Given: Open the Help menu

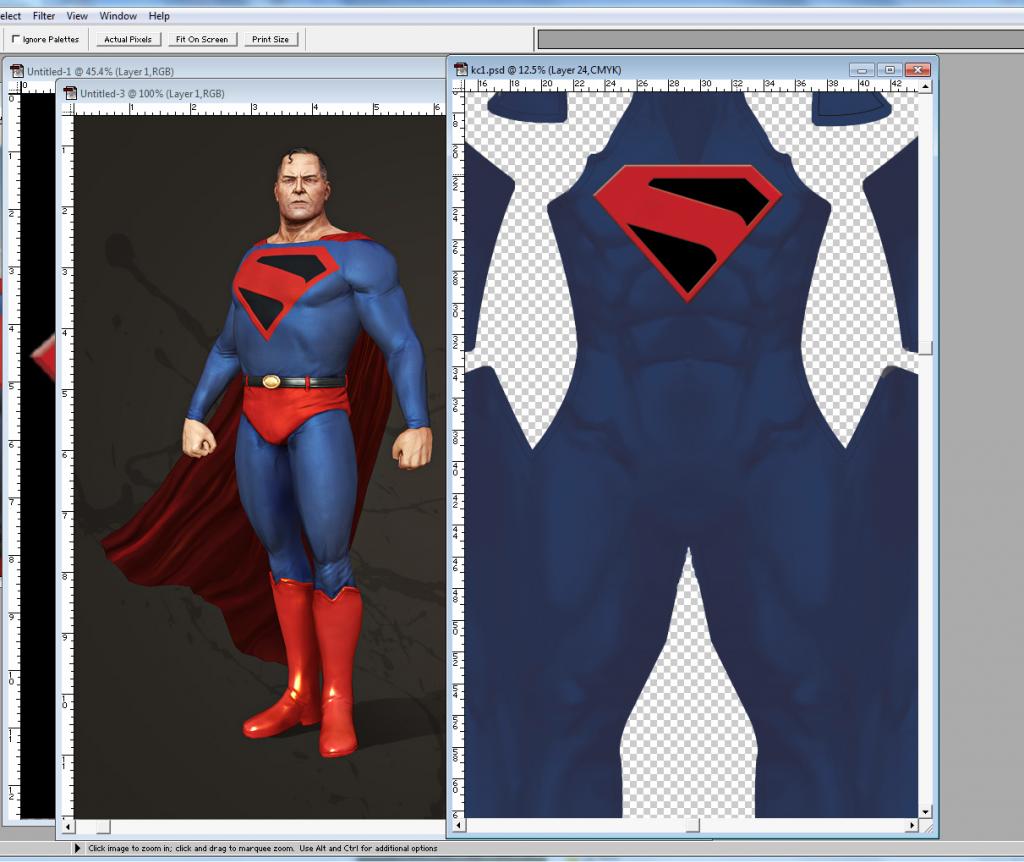Looking at the screenshot, I should pos(159,16).
